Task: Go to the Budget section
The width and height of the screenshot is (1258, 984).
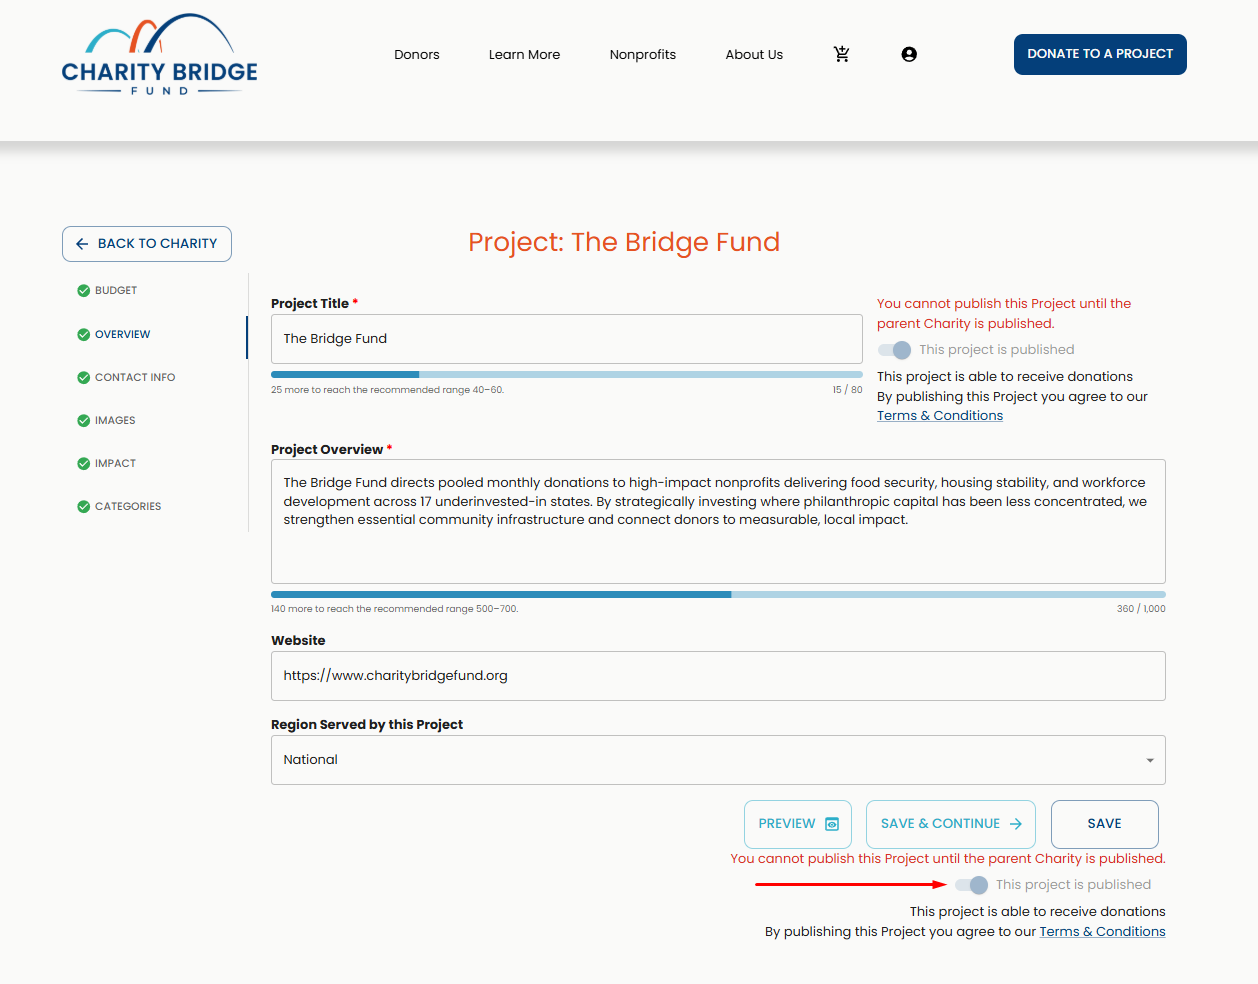Action: click(x=116, y=291)
